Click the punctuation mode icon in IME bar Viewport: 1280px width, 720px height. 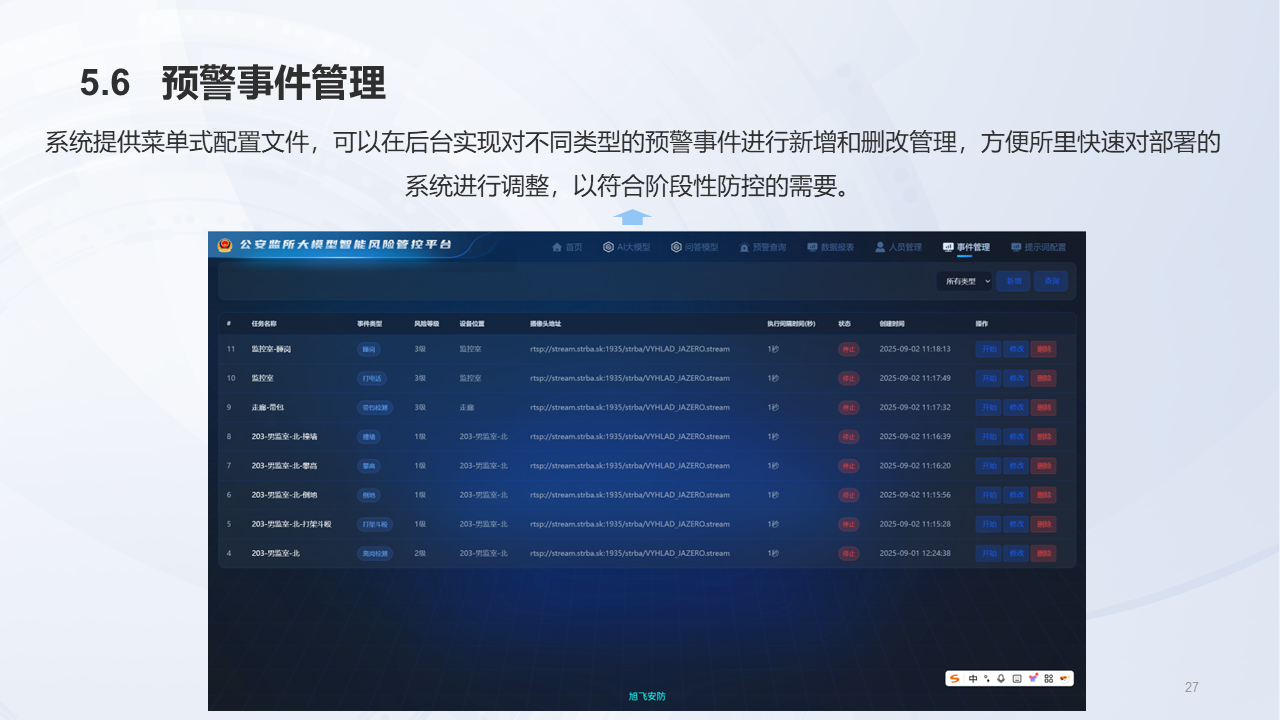click(987, 678)
